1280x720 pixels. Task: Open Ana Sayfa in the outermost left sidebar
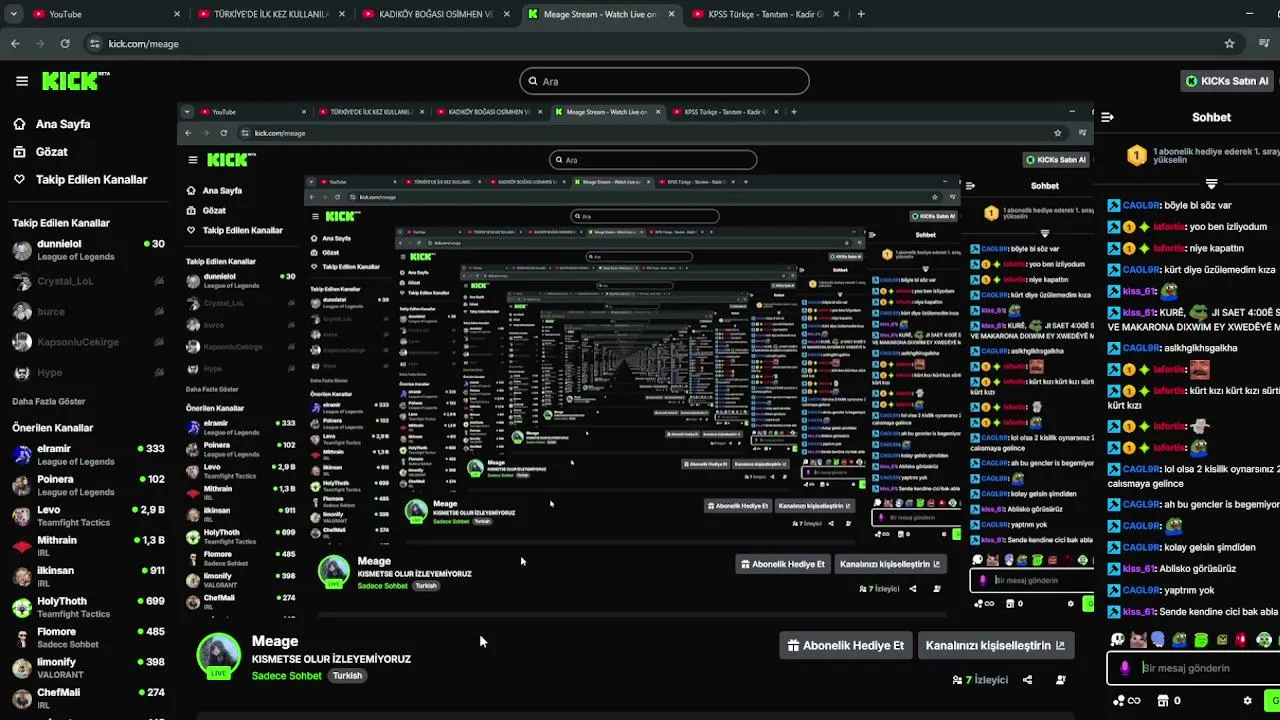[63, 124]
